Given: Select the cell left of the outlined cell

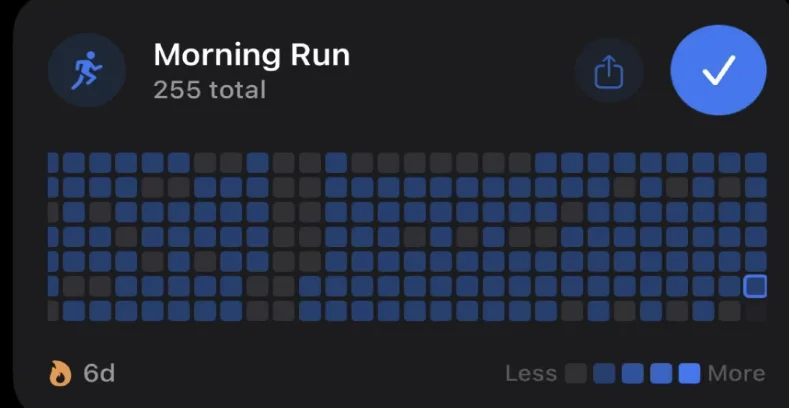Looking at the screenshot, I should click(730, 287).
